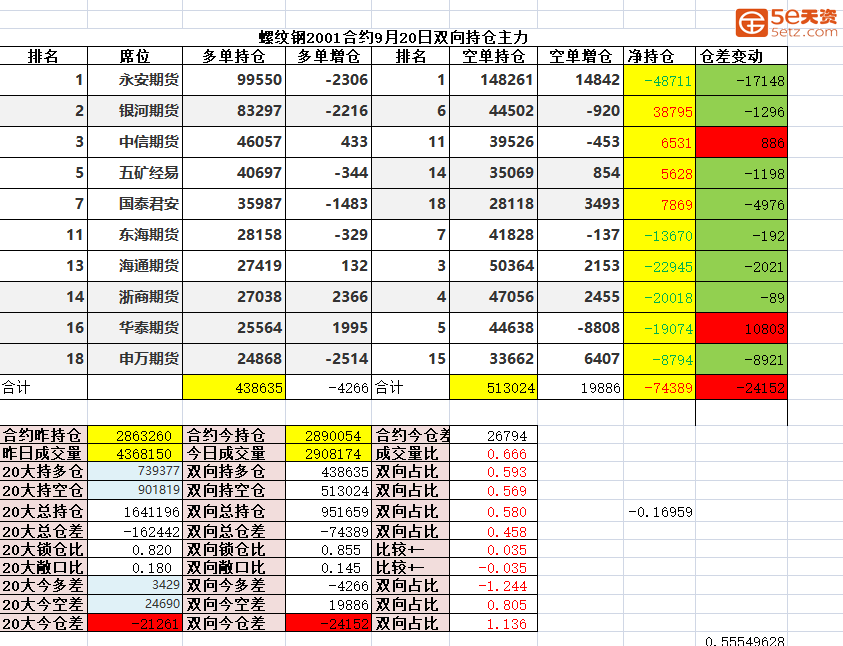Click the yellow 净持仓 header cell

[657, 56]
